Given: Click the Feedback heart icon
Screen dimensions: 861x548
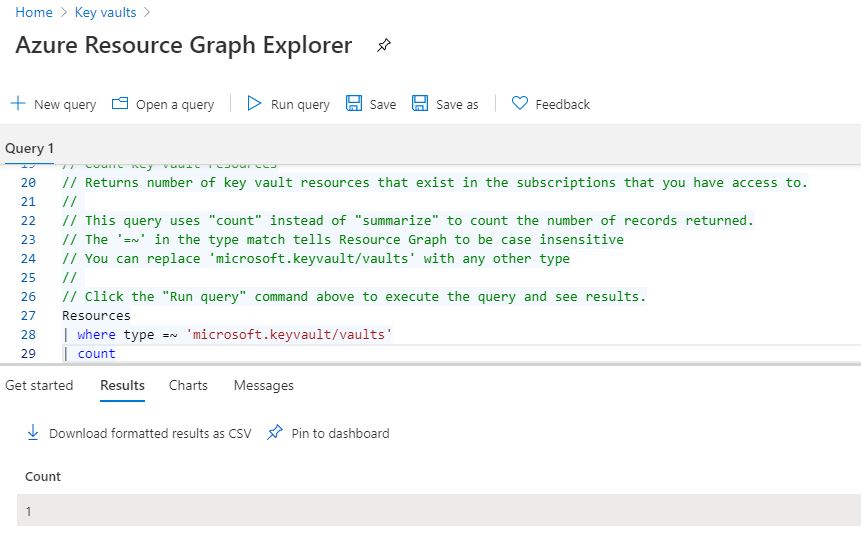Looking at the screenshot, I should pos(519,103).
